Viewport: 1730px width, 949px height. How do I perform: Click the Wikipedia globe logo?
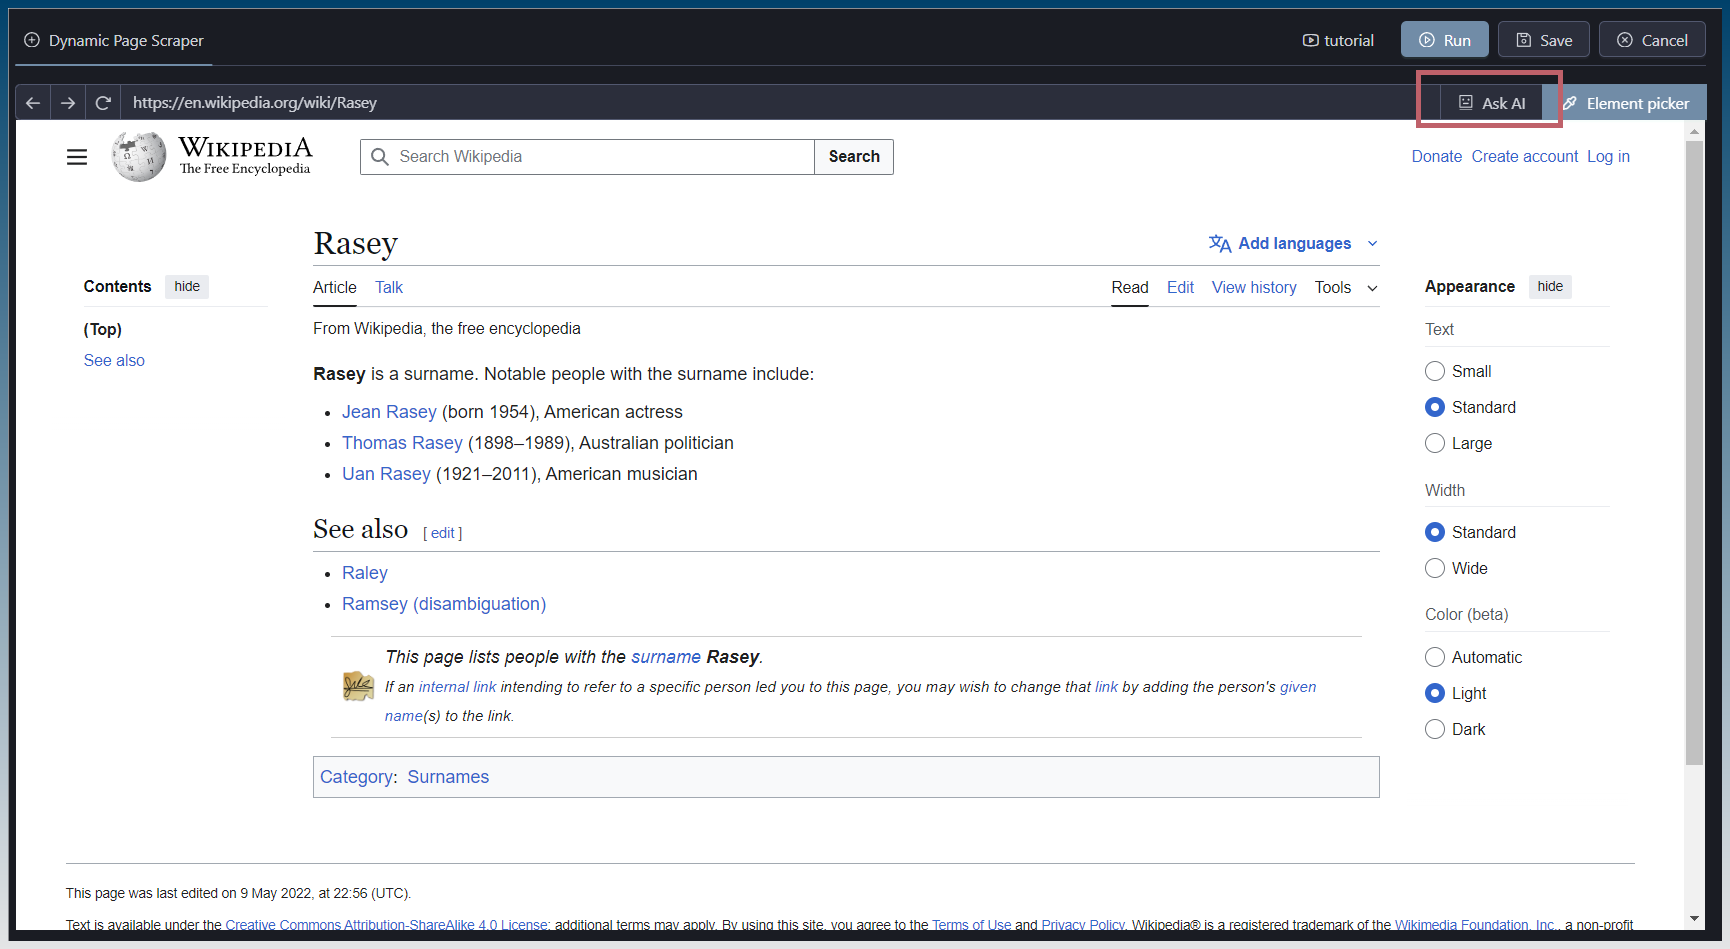point(139,157)
